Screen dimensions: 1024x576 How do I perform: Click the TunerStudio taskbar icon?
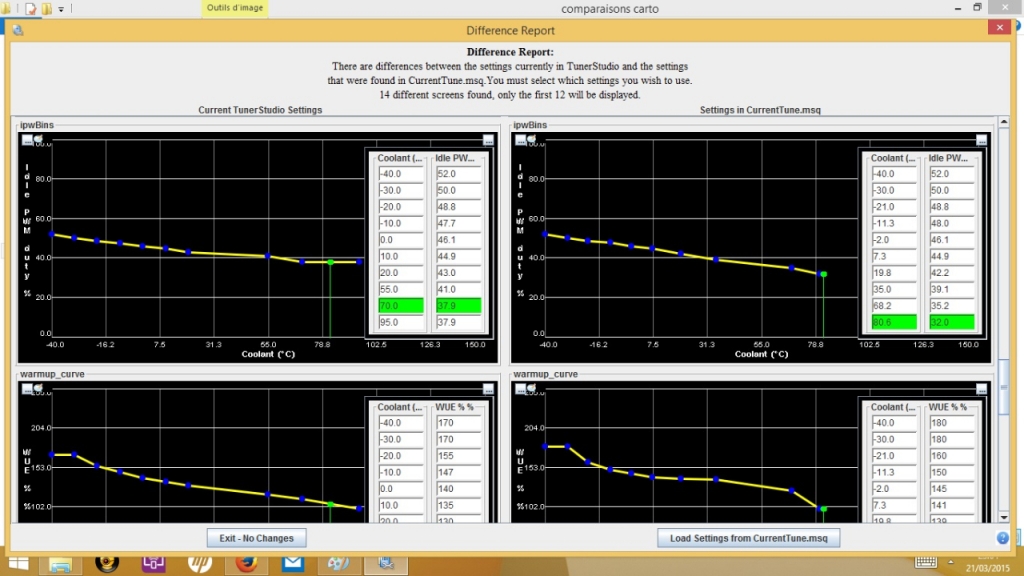click(x=386, y=563)
